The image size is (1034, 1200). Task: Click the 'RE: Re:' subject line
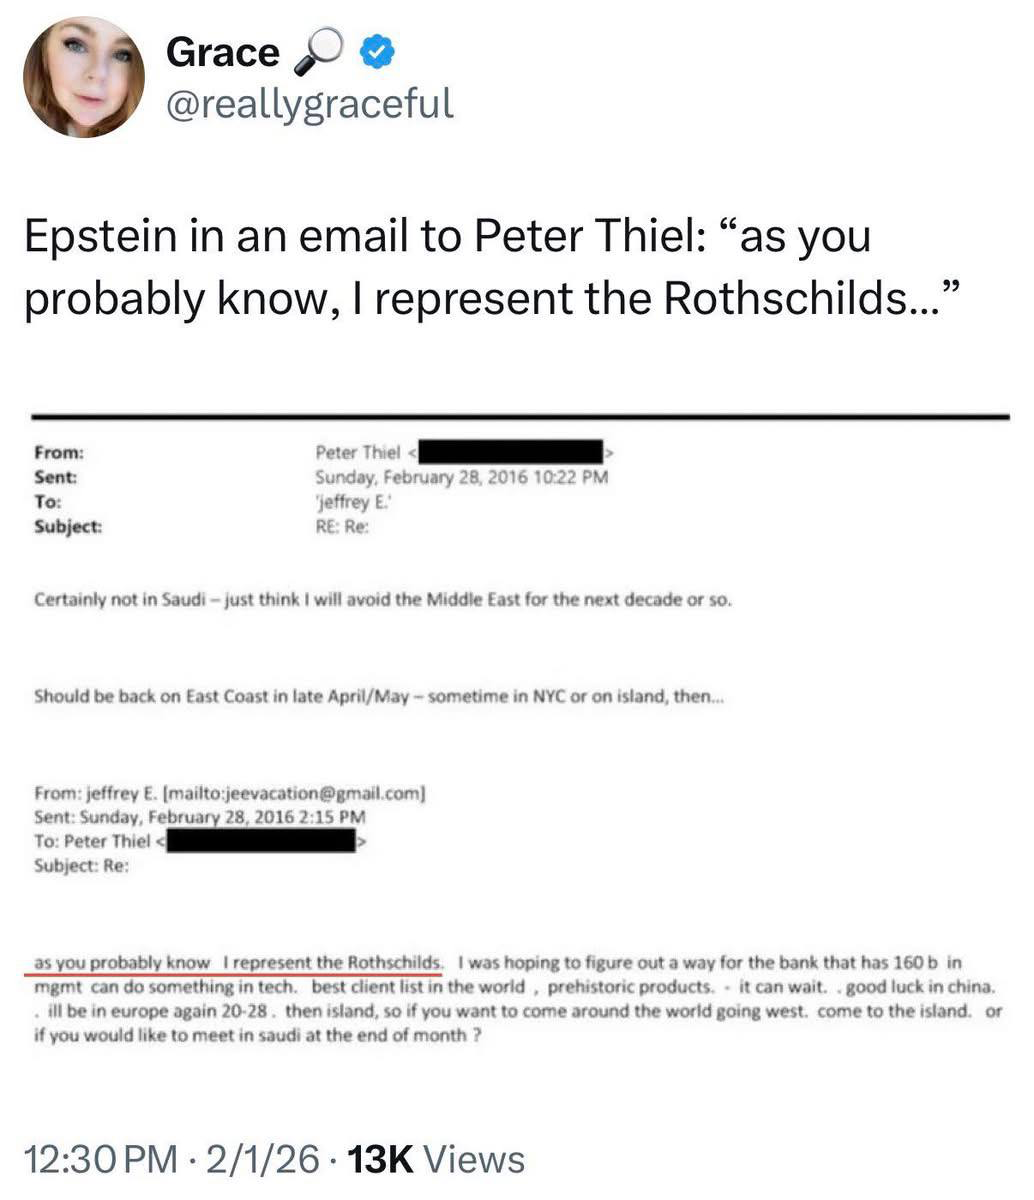[342, 526]
